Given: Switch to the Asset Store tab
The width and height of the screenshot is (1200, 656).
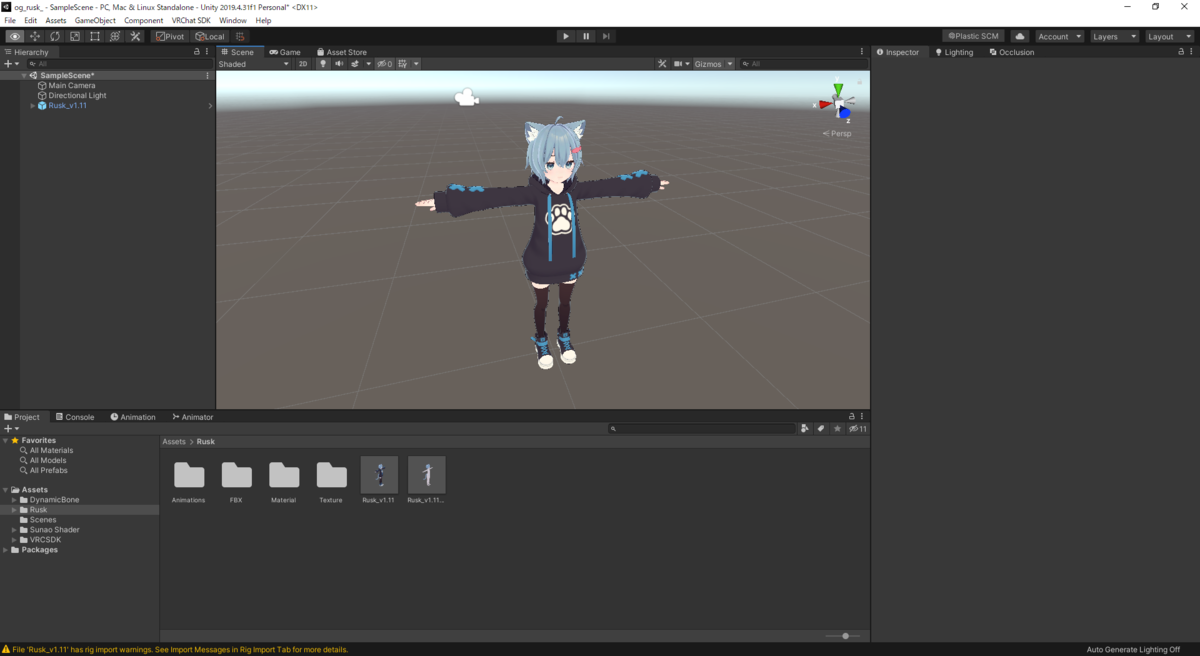Looking at the screenshot, I should [x=342, y=52].
